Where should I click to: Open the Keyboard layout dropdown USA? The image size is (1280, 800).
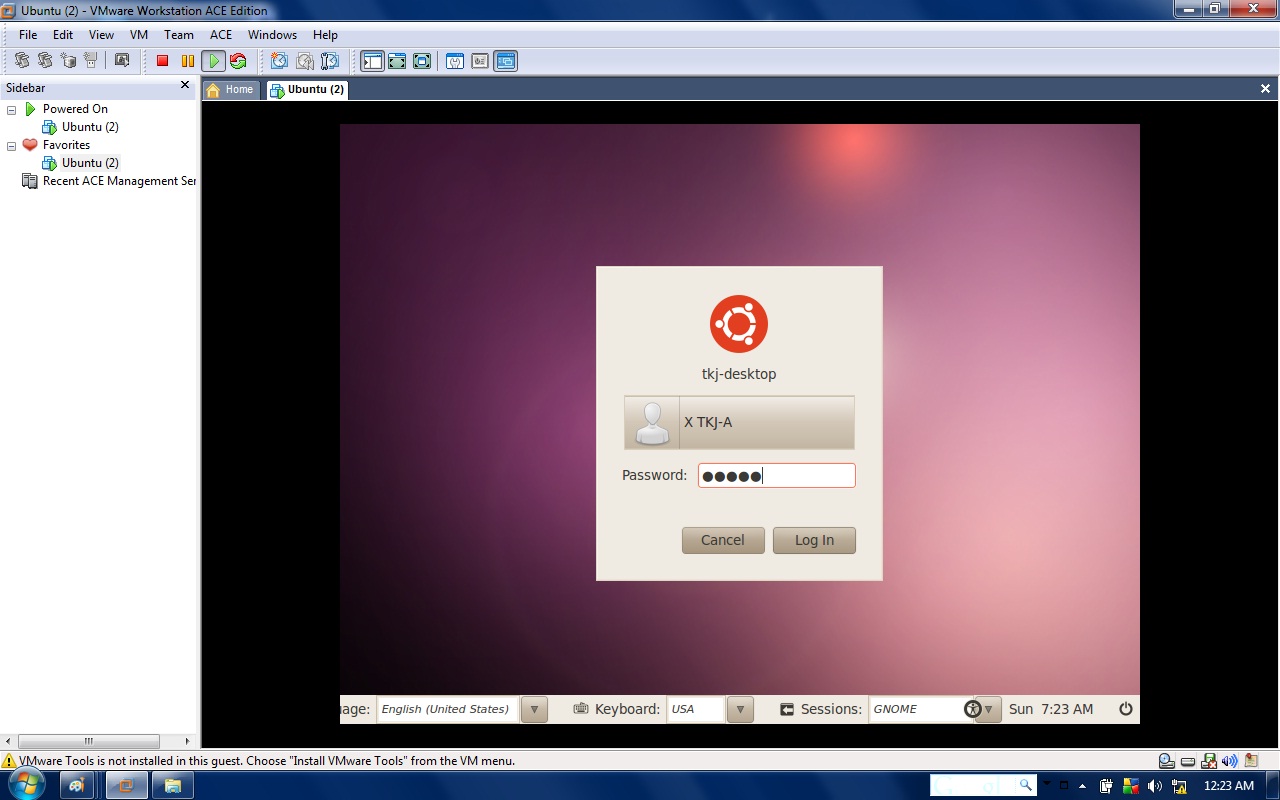click(x=740, y=709)
